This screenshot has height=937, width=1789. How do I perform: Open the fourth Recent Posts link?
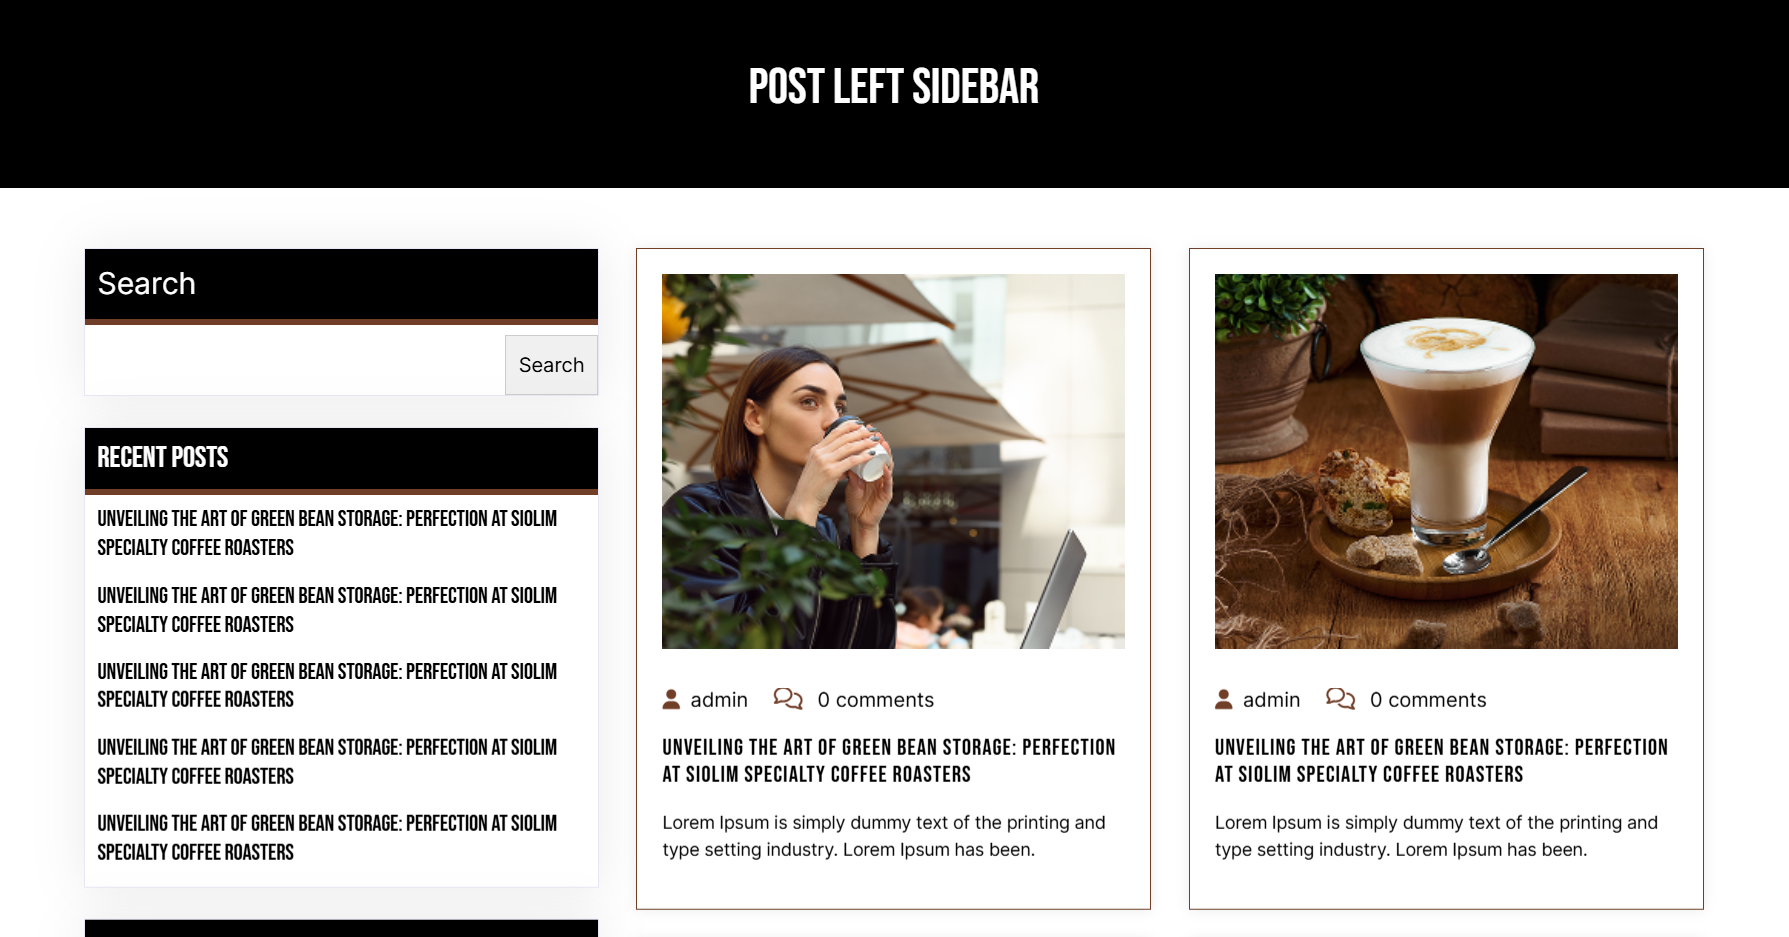coord(327,762)
